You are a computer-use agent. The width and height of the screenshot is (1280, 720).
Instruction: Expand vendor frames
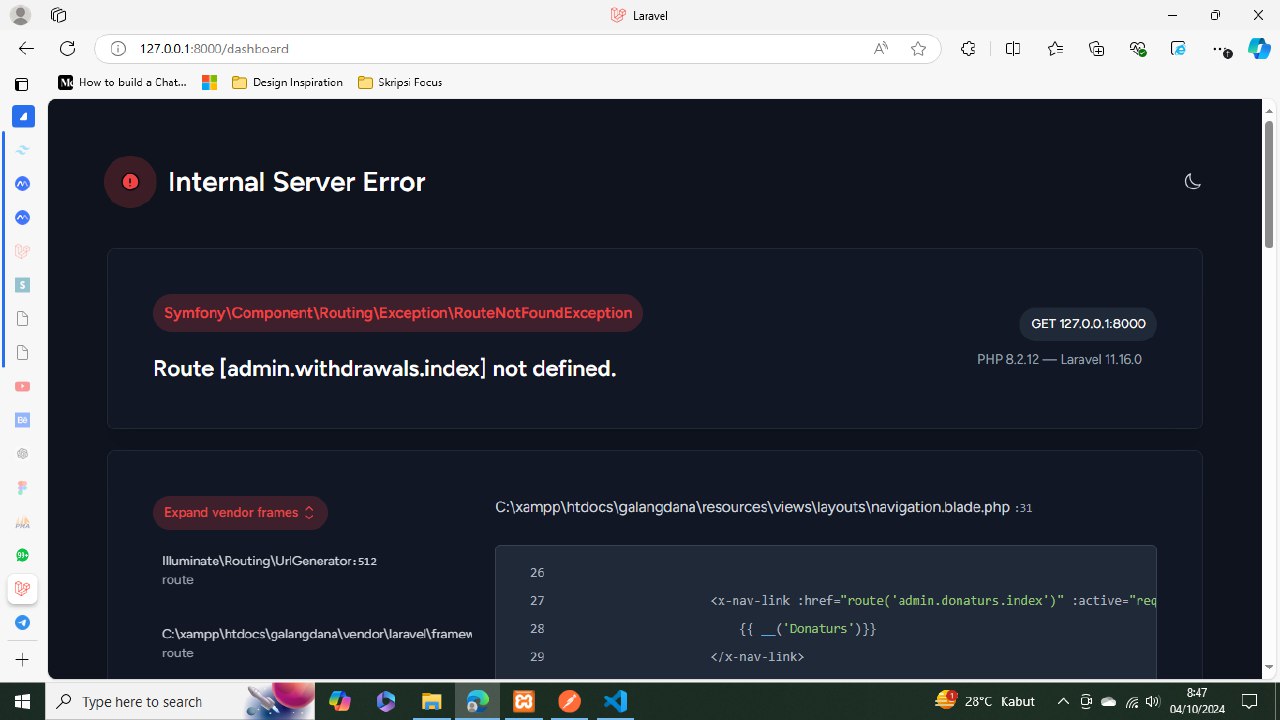tap(240, 512)
